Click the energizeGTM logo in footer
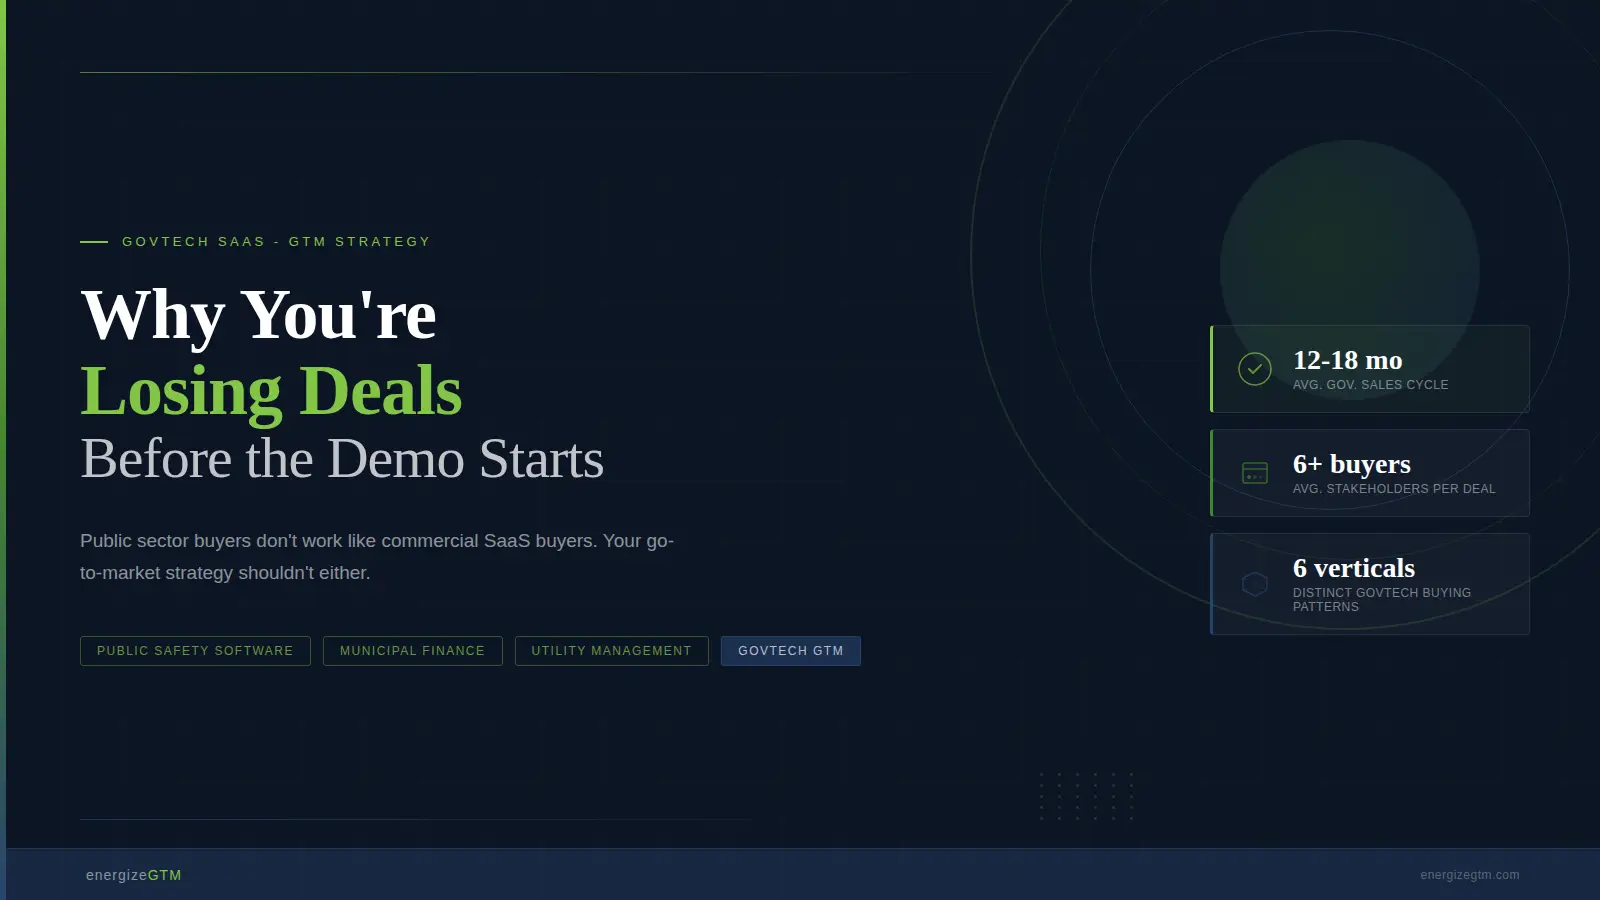Viewport: 1600px width, 900px height. pos(134,875)
